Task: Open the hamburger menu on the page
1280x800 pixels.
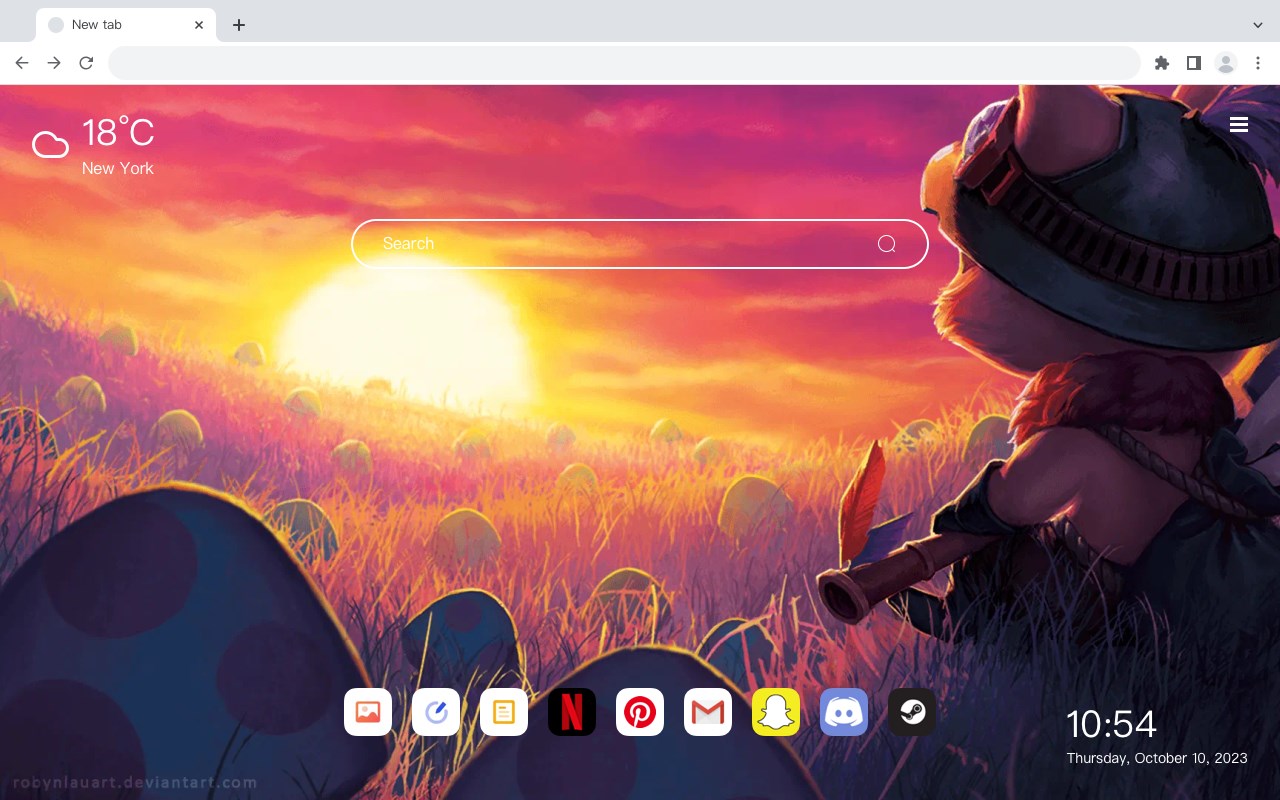Action: (1239, 125)
